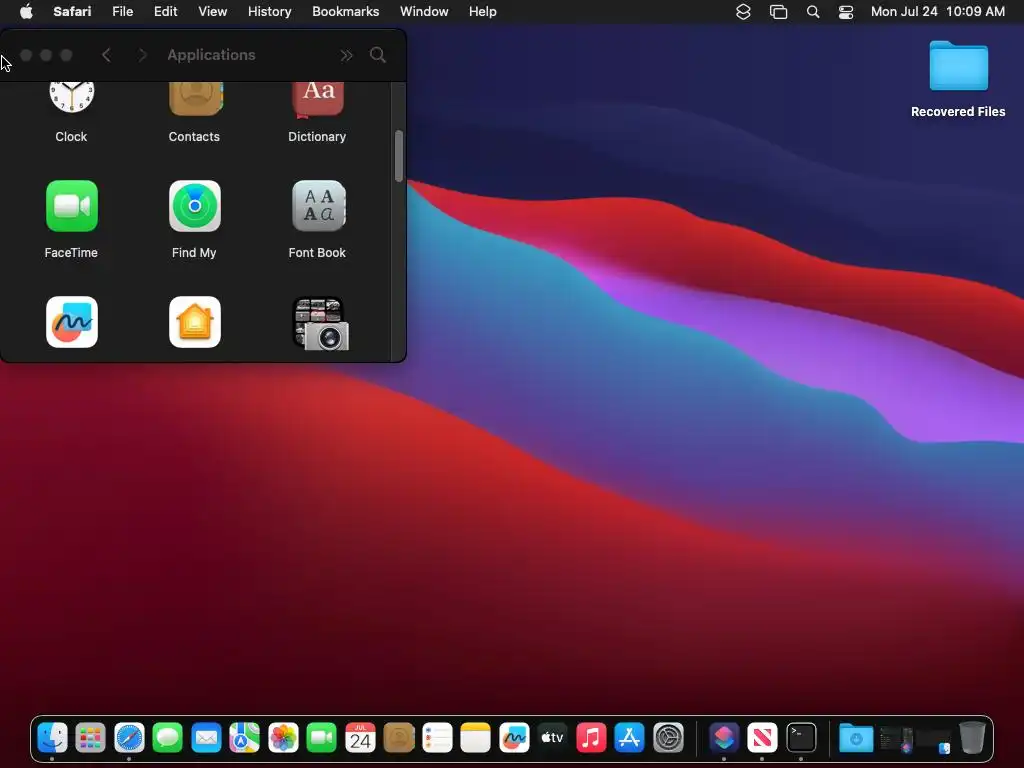Open the Dictionary app icon
Screen dimensions: 1024x768
[x=317, y=100]
